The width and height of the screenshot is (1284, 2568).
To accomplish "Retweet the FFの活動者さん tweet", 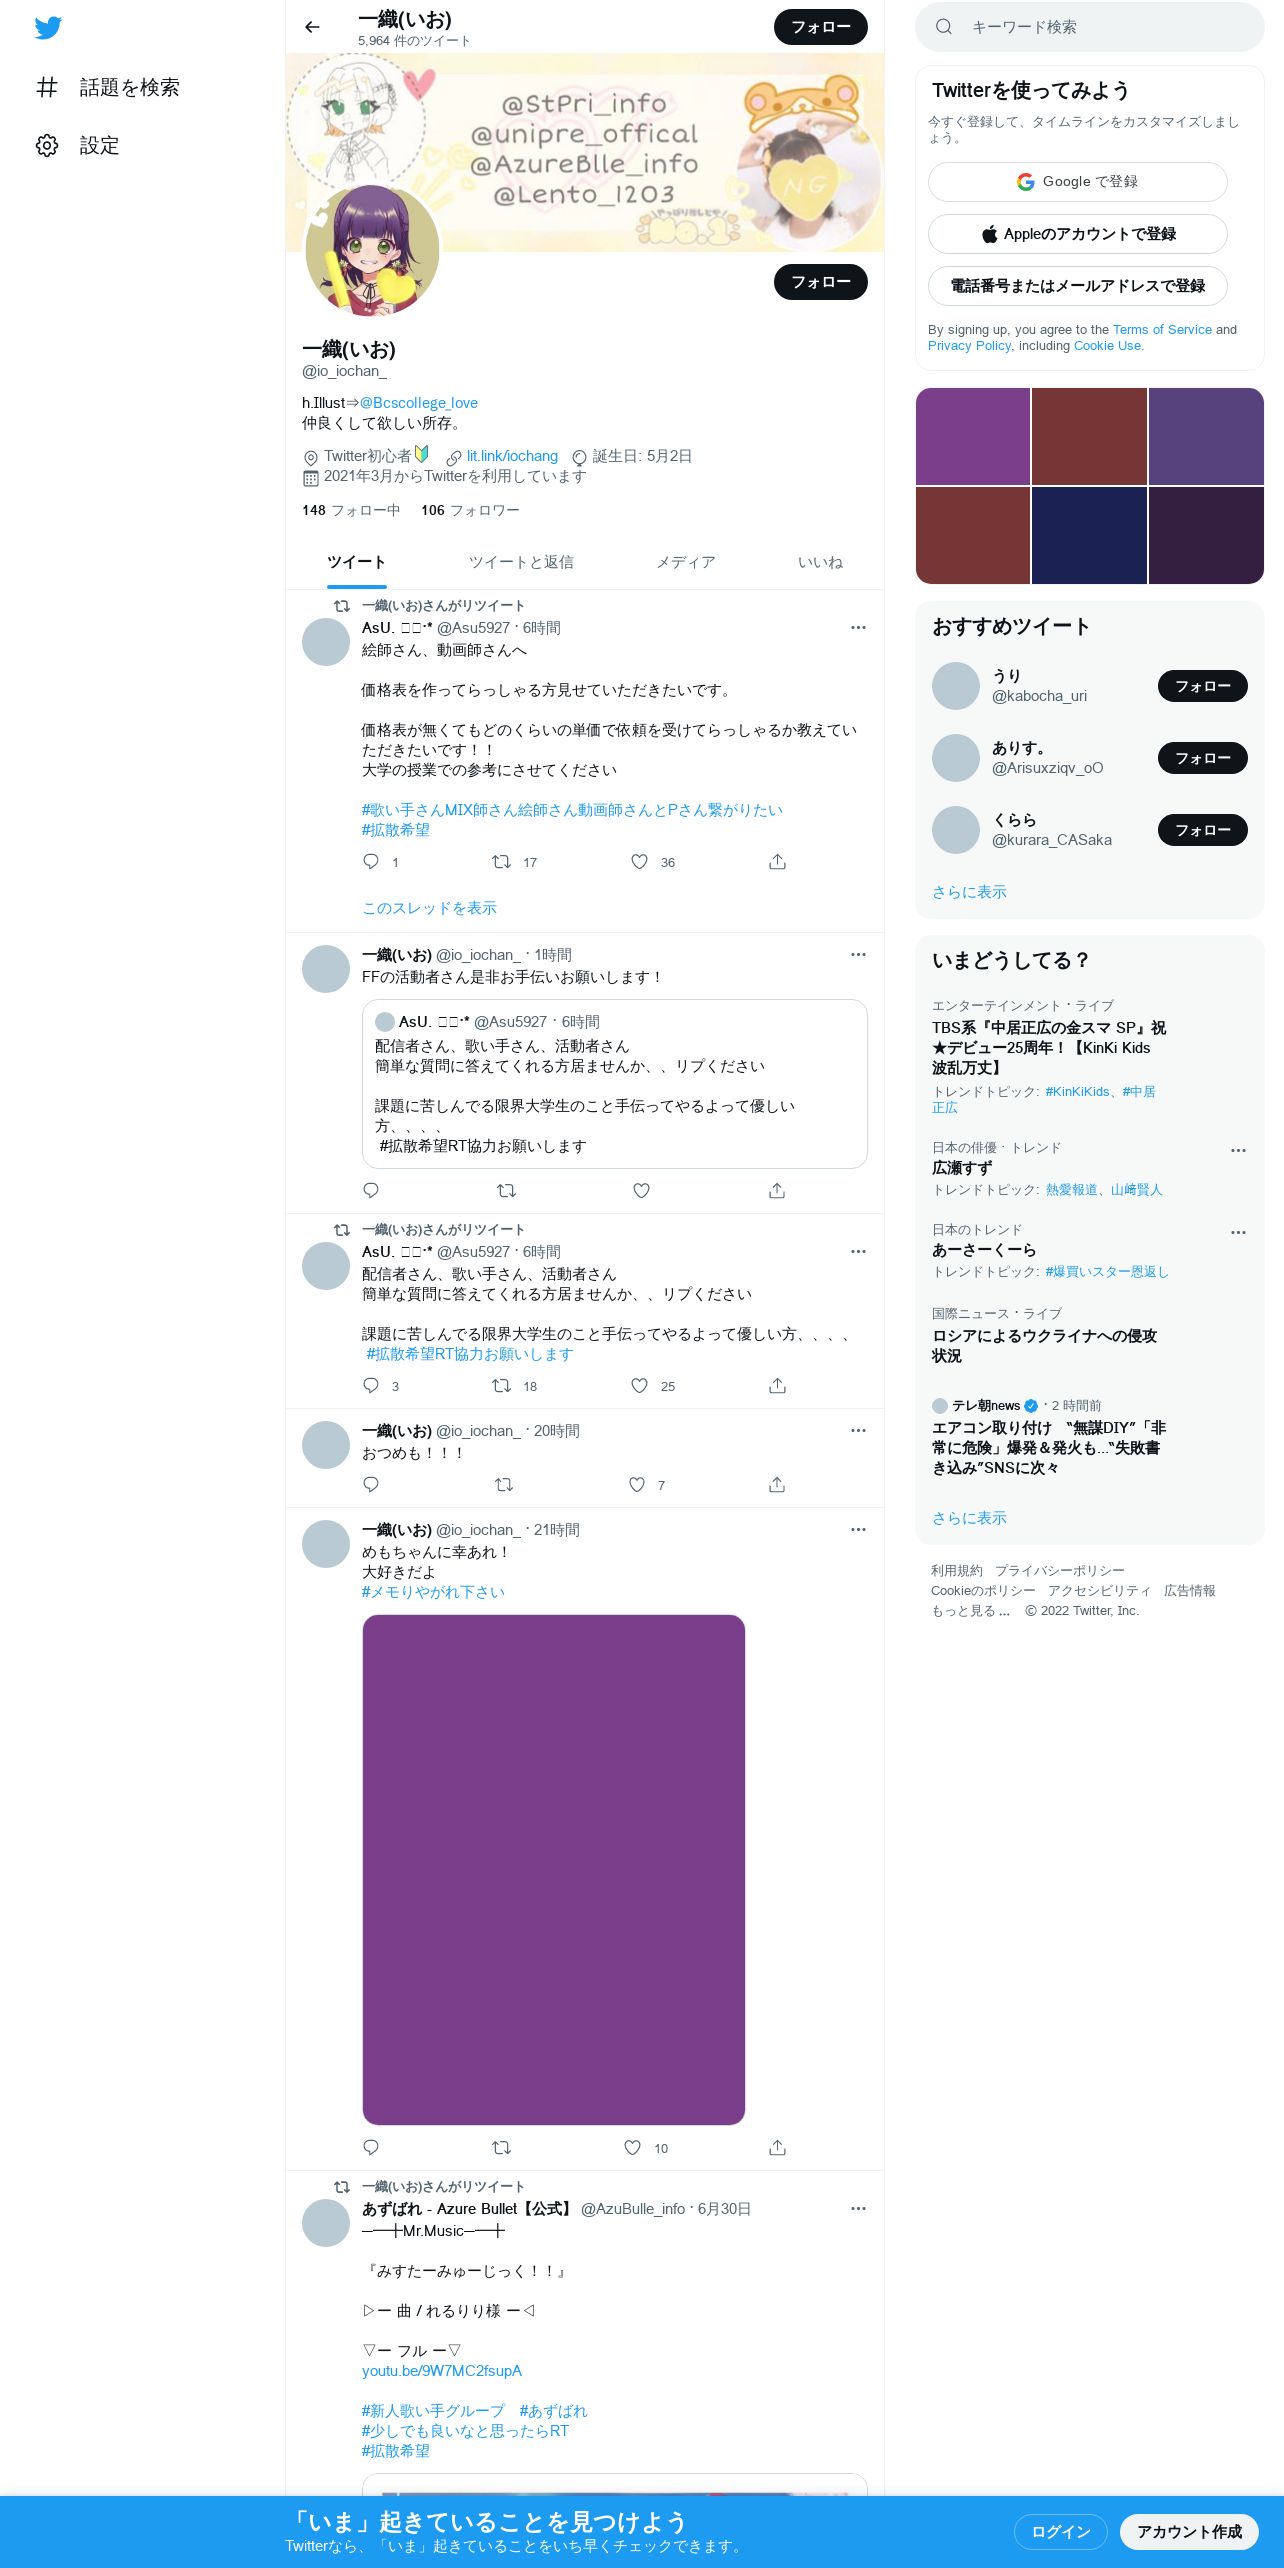I will point(506,1190).
